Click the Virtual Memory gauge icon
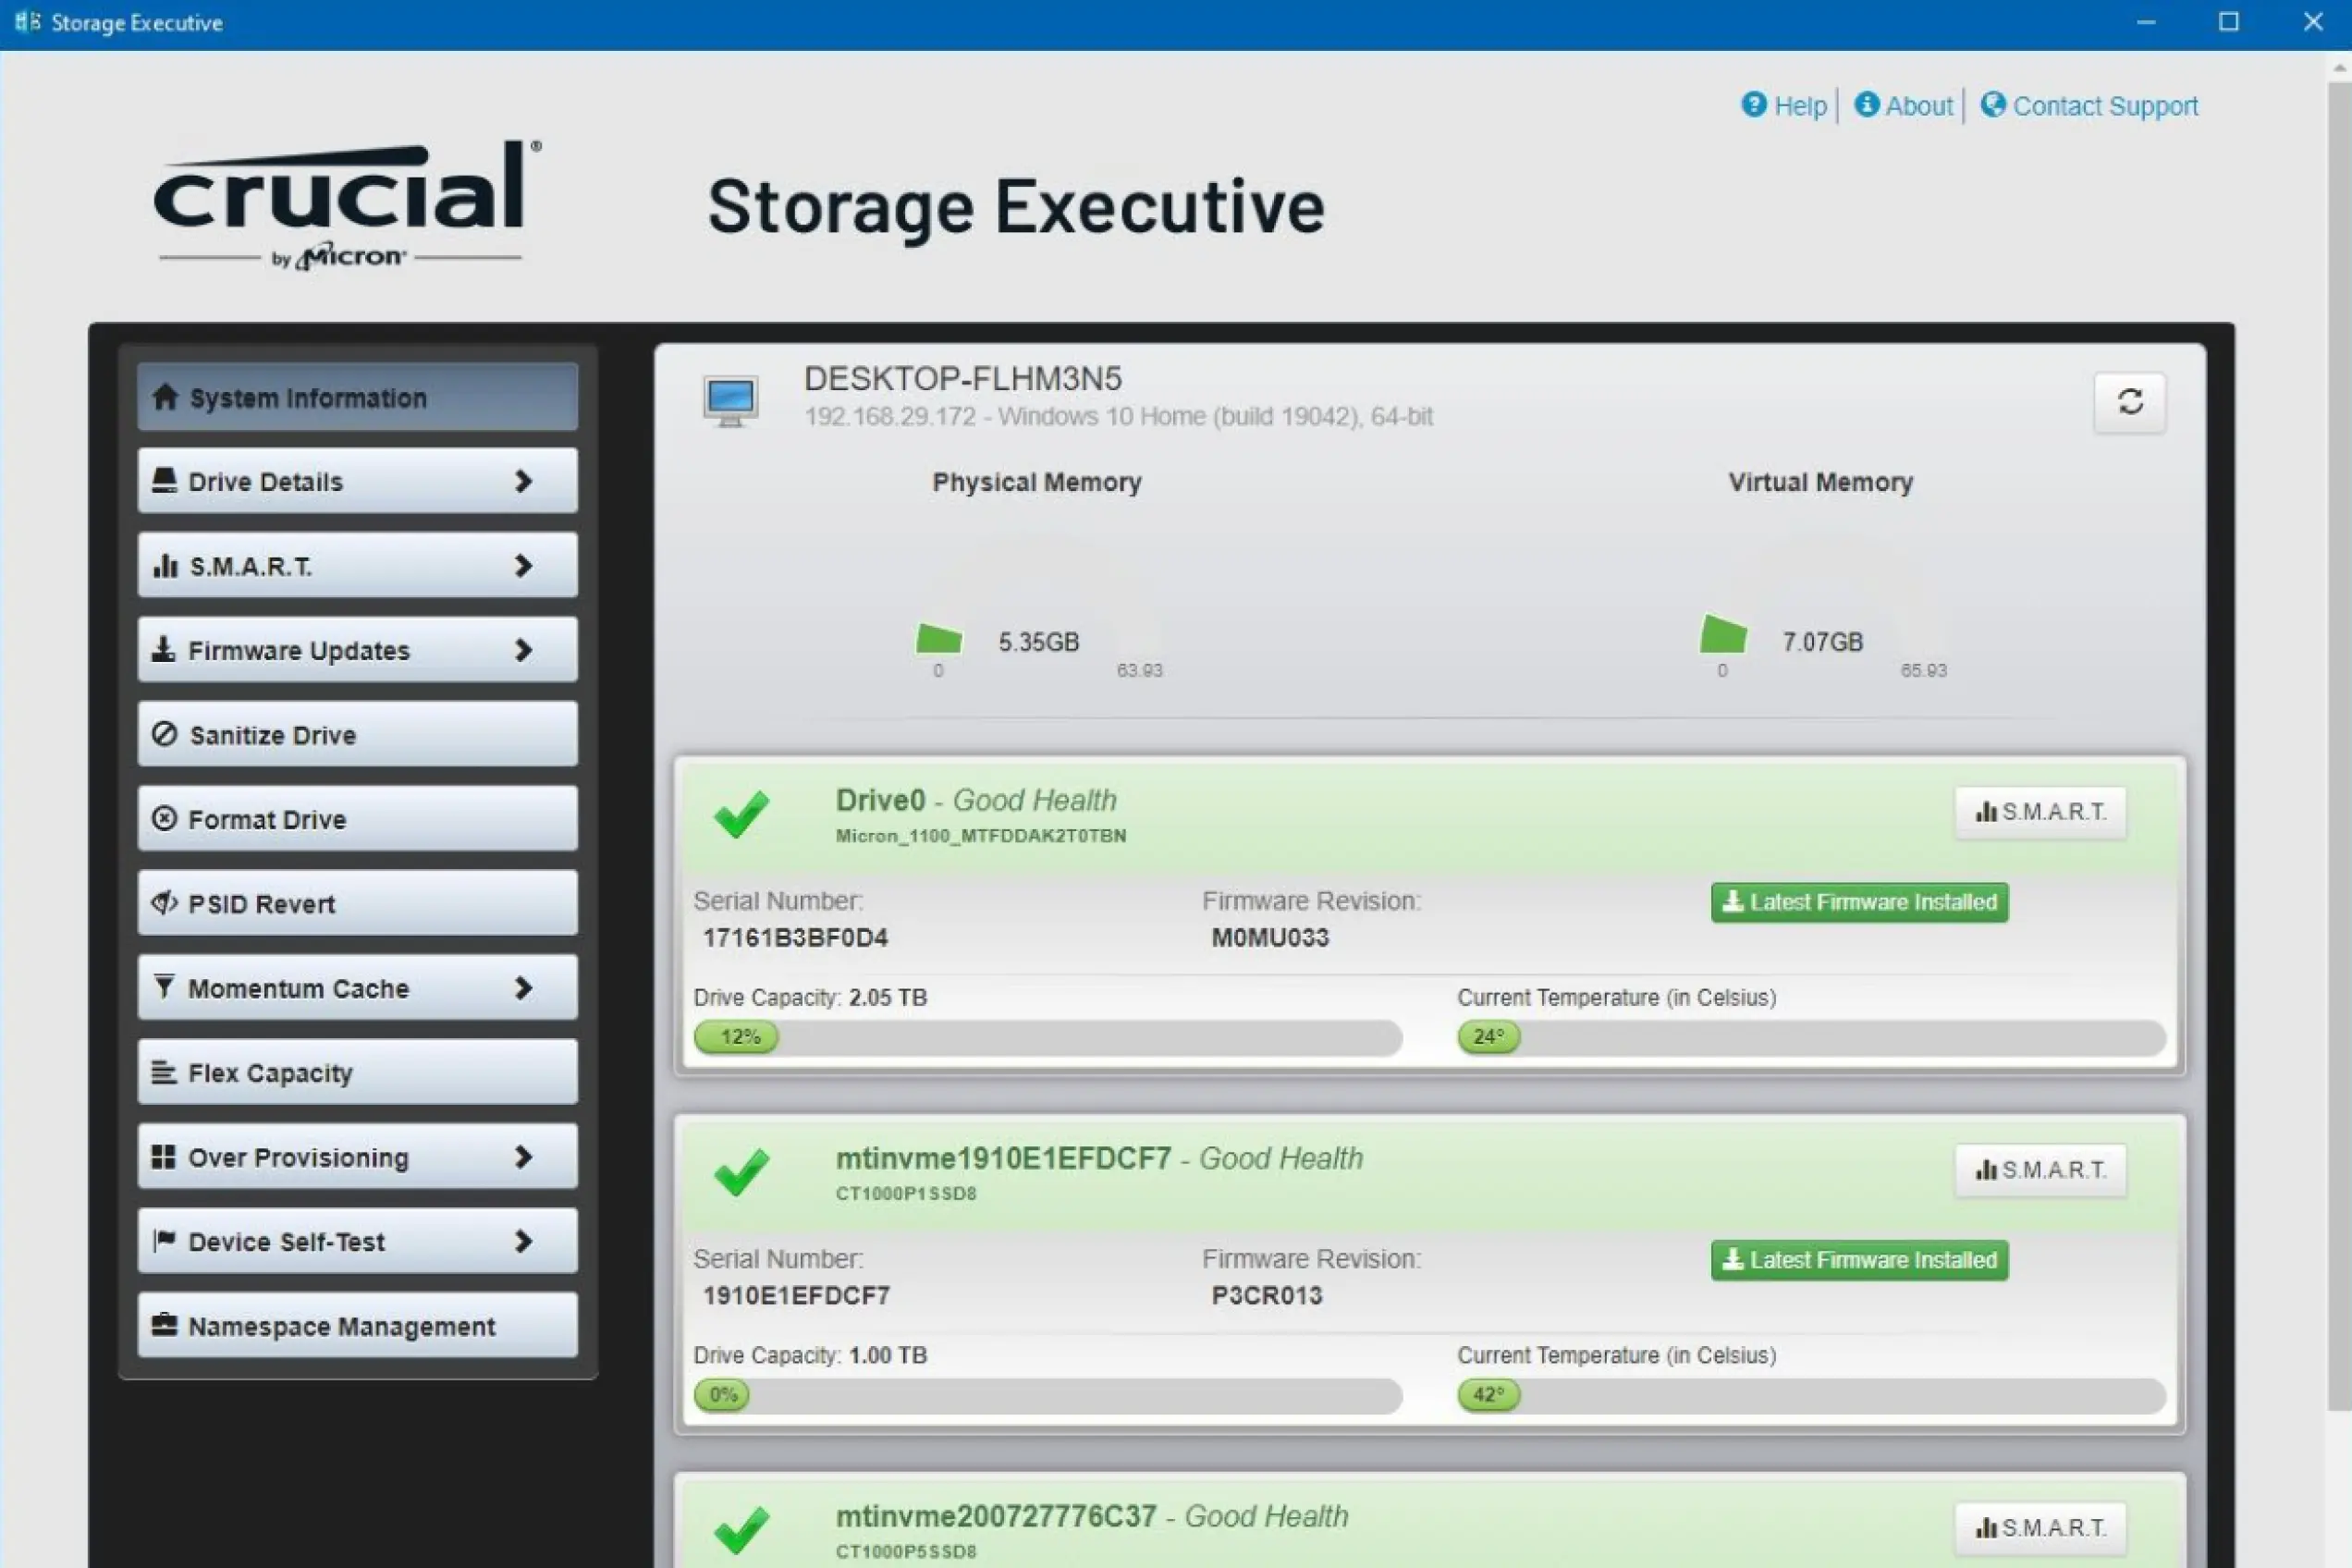 pyautogui.click(x=1722, y=635)
